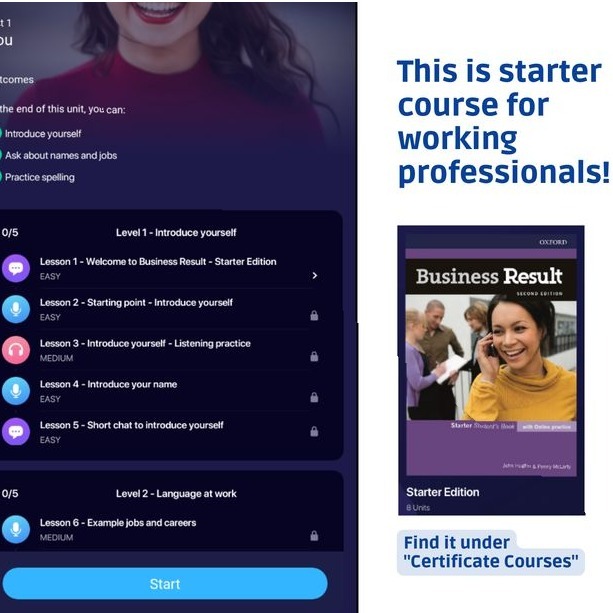Click the lock icon on Lesson 6 row
The image size is (613, 613).
pyautogui.click(x=314, y=536)
